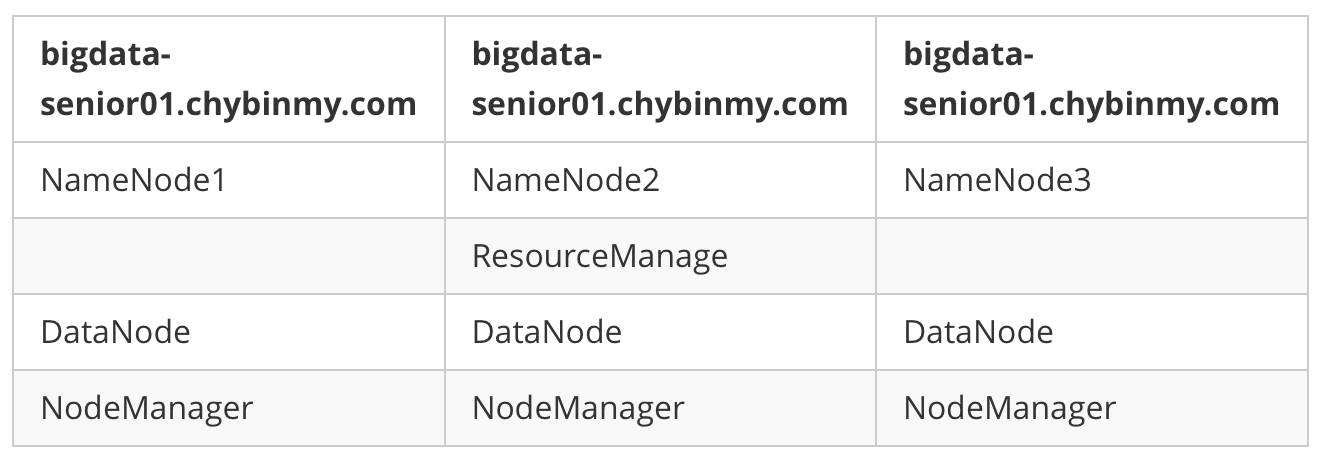Click "senior01.chybinmy.com" text above NameNode1
The width and height of the screenshot is (1320, 458).
click(x=228, y=104)
